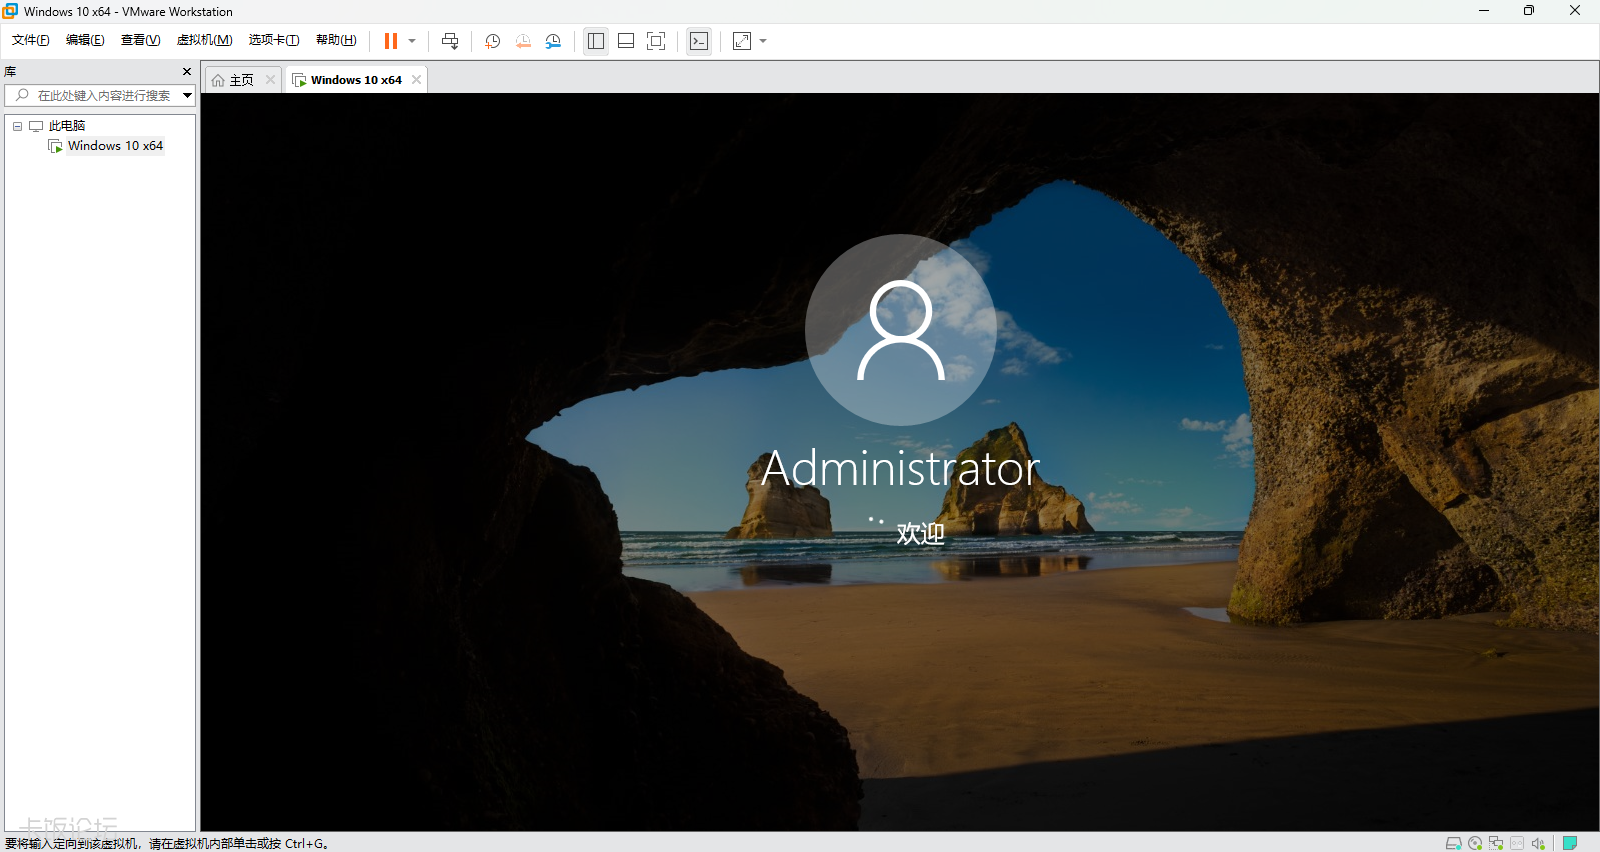Expand the stretch display options dropdown
The width and height of the screenshot is (1600, 852).
(763, 41)
